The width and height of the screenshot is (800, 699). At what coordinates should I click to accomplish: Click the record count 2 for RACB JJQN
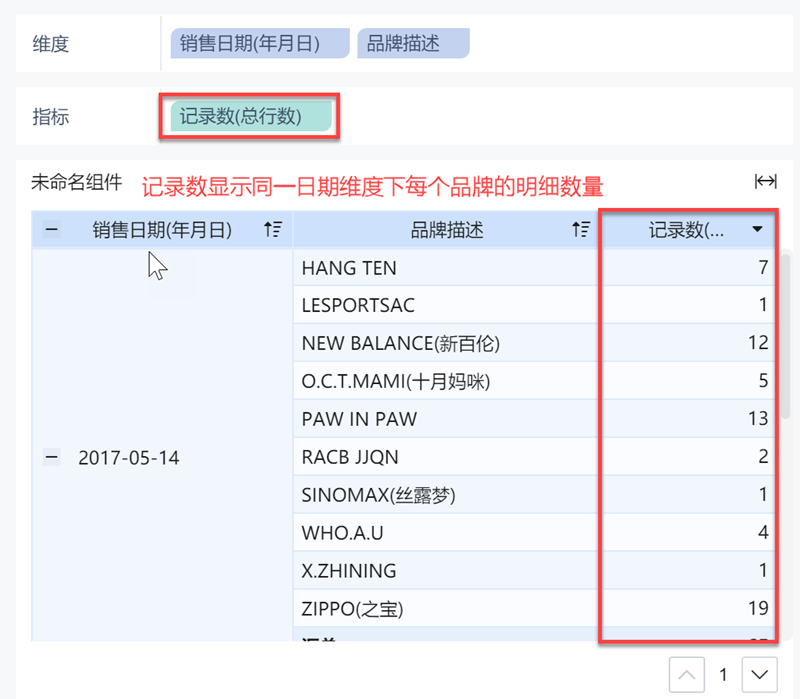pyautogui.click(x=763, y=457)
